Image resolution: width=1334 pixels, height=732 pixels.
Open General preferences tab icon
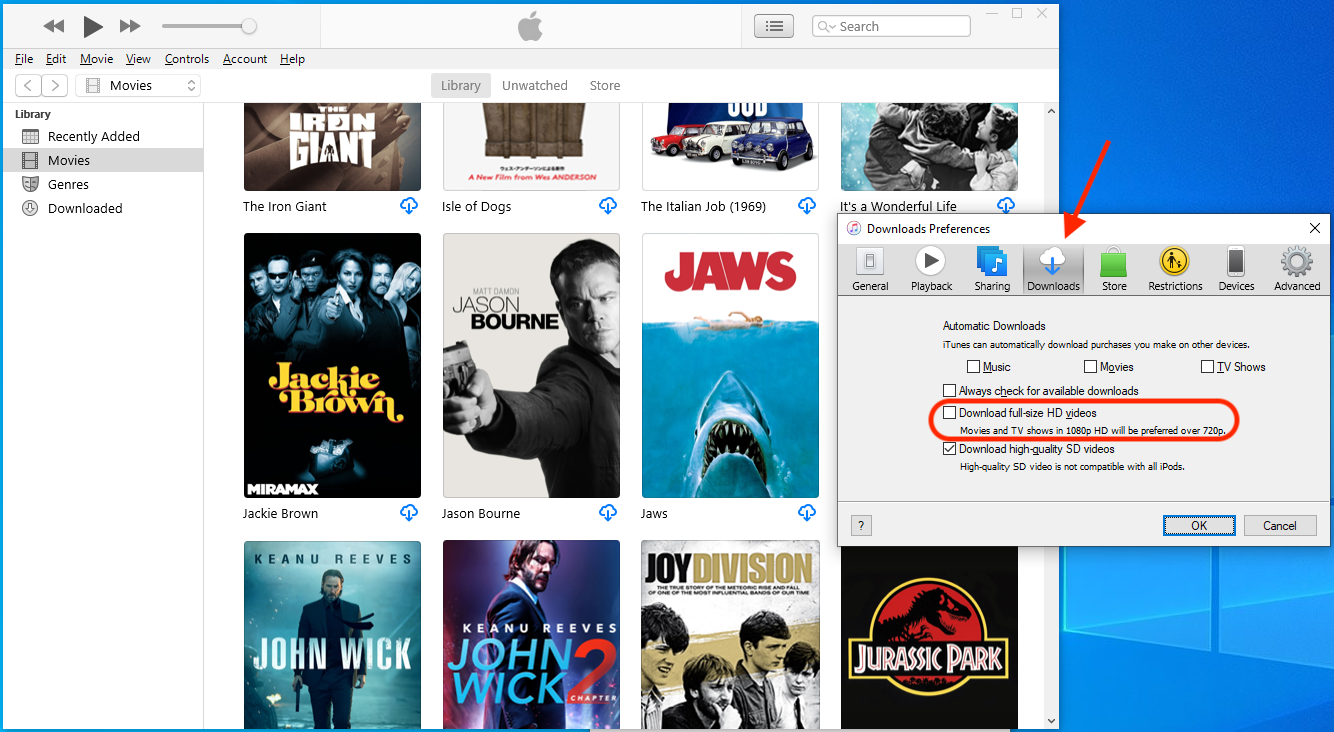870,269
